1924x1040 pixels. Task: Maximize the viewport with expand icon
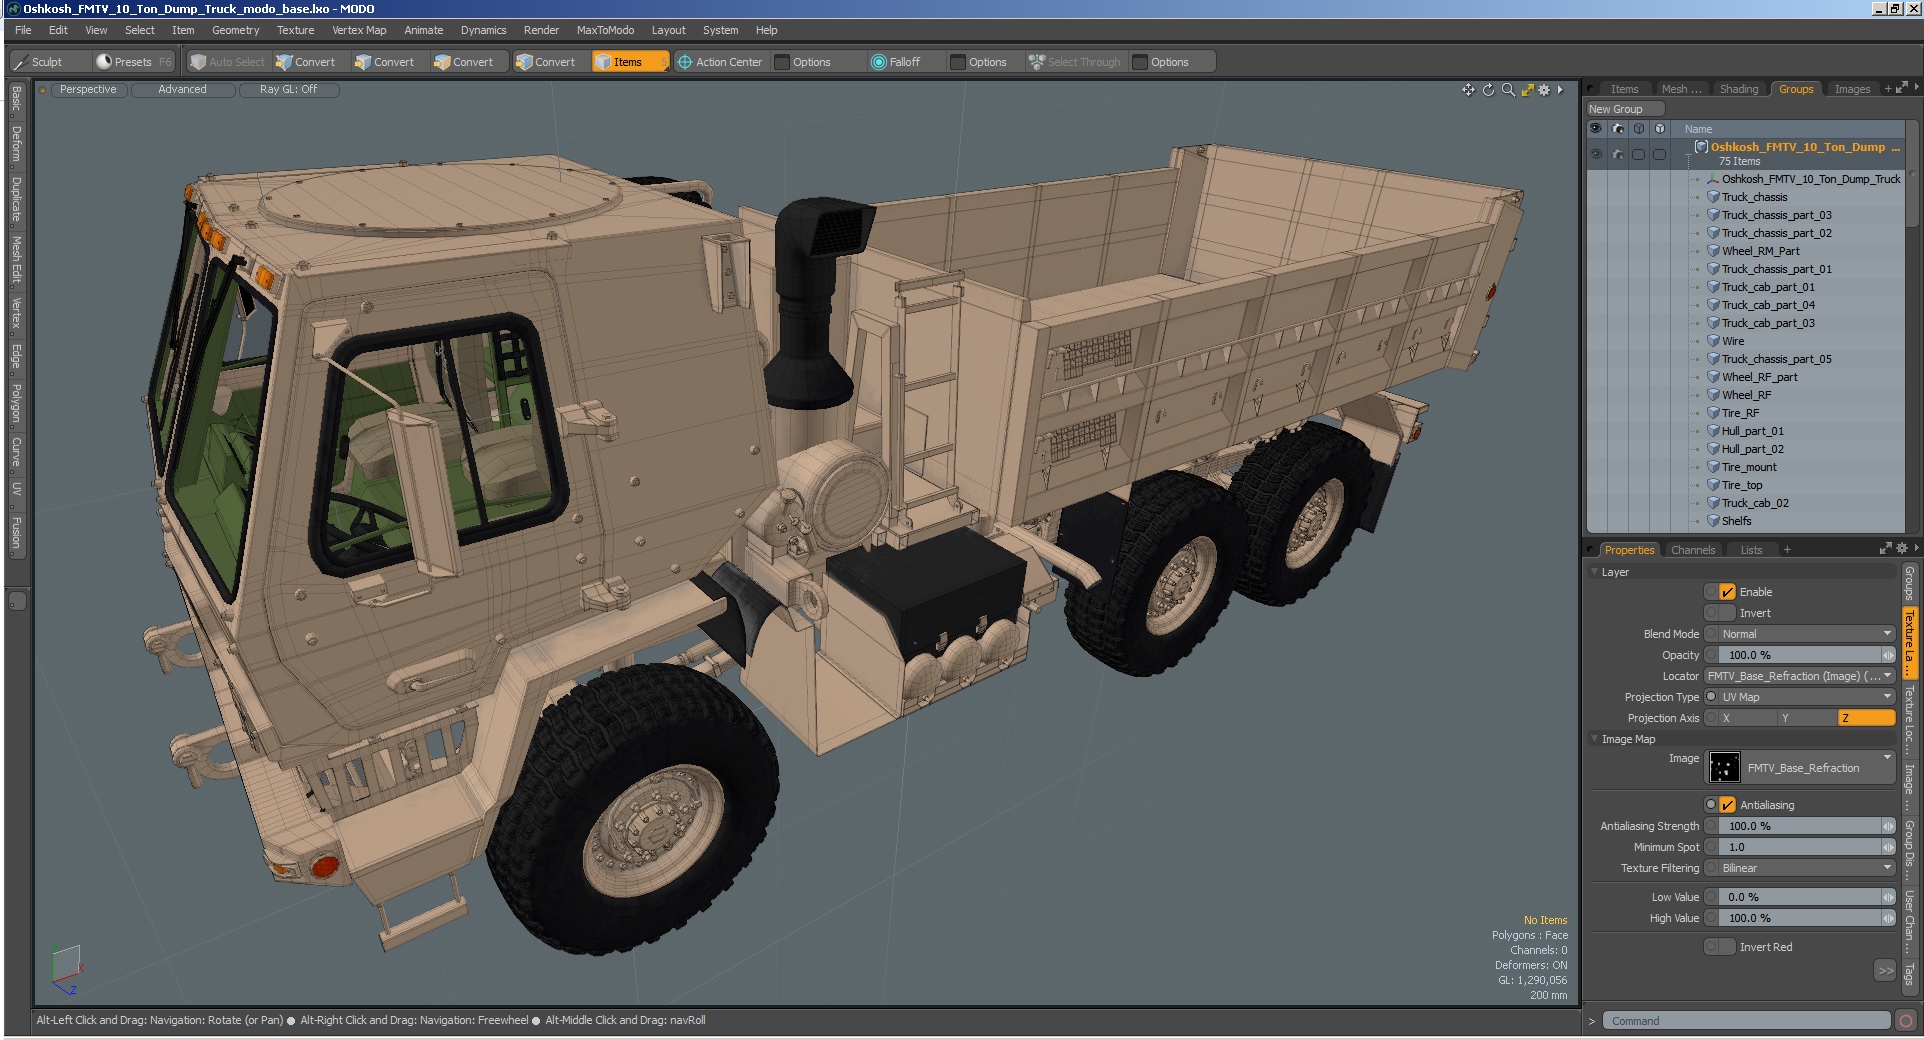[x=1527, y=90]
